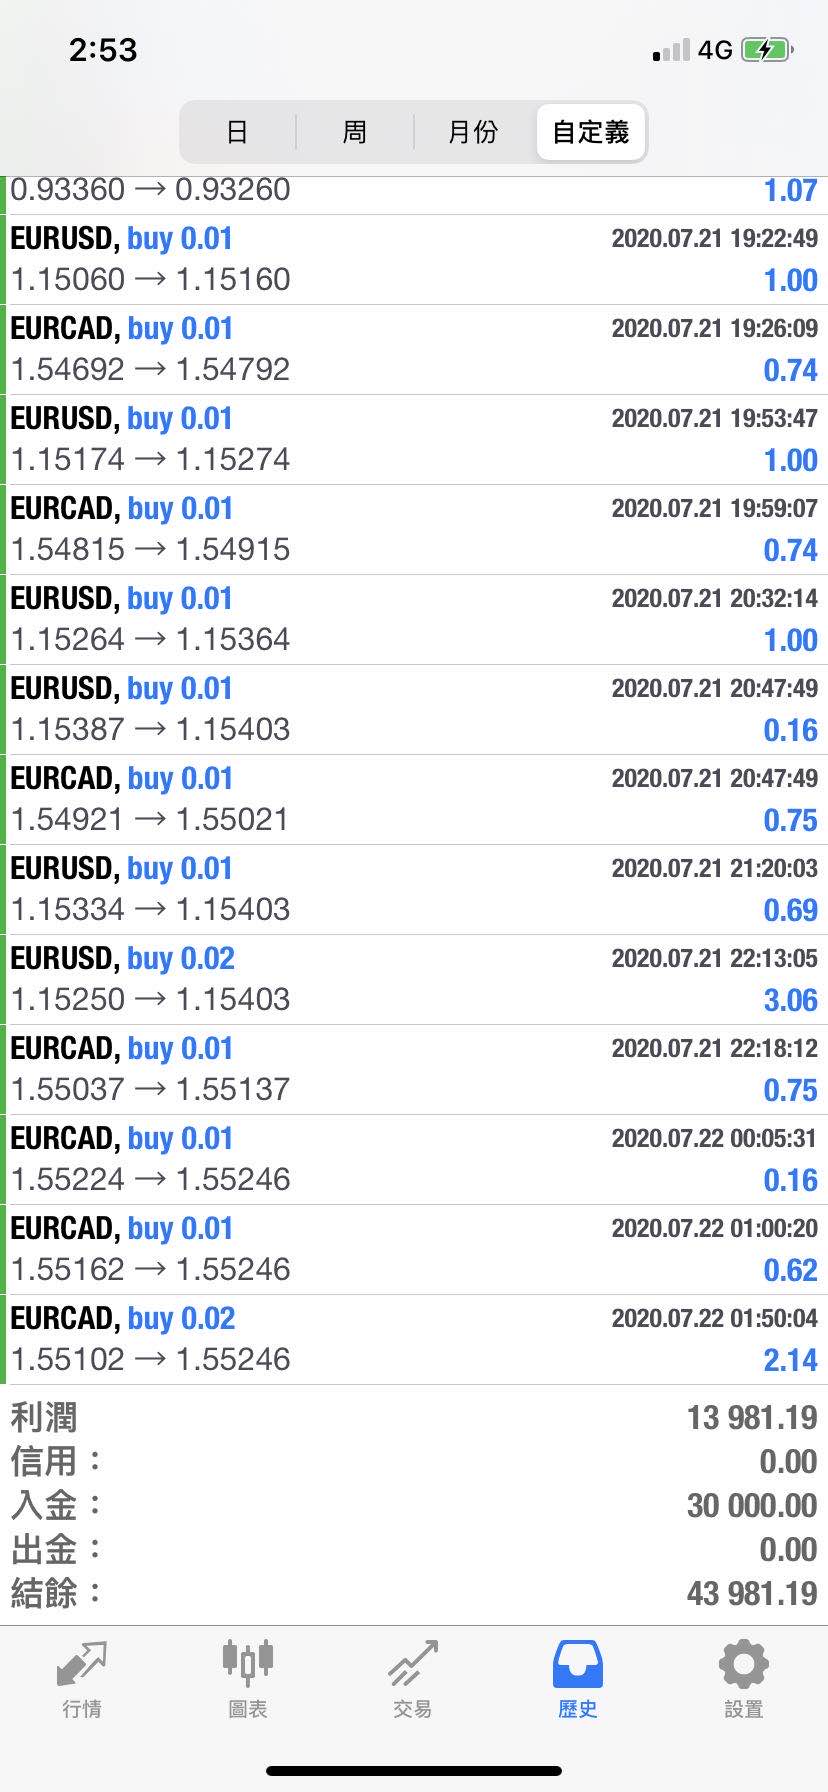
Task: Select the 周 week period tab
Action: tap(355, 132)
